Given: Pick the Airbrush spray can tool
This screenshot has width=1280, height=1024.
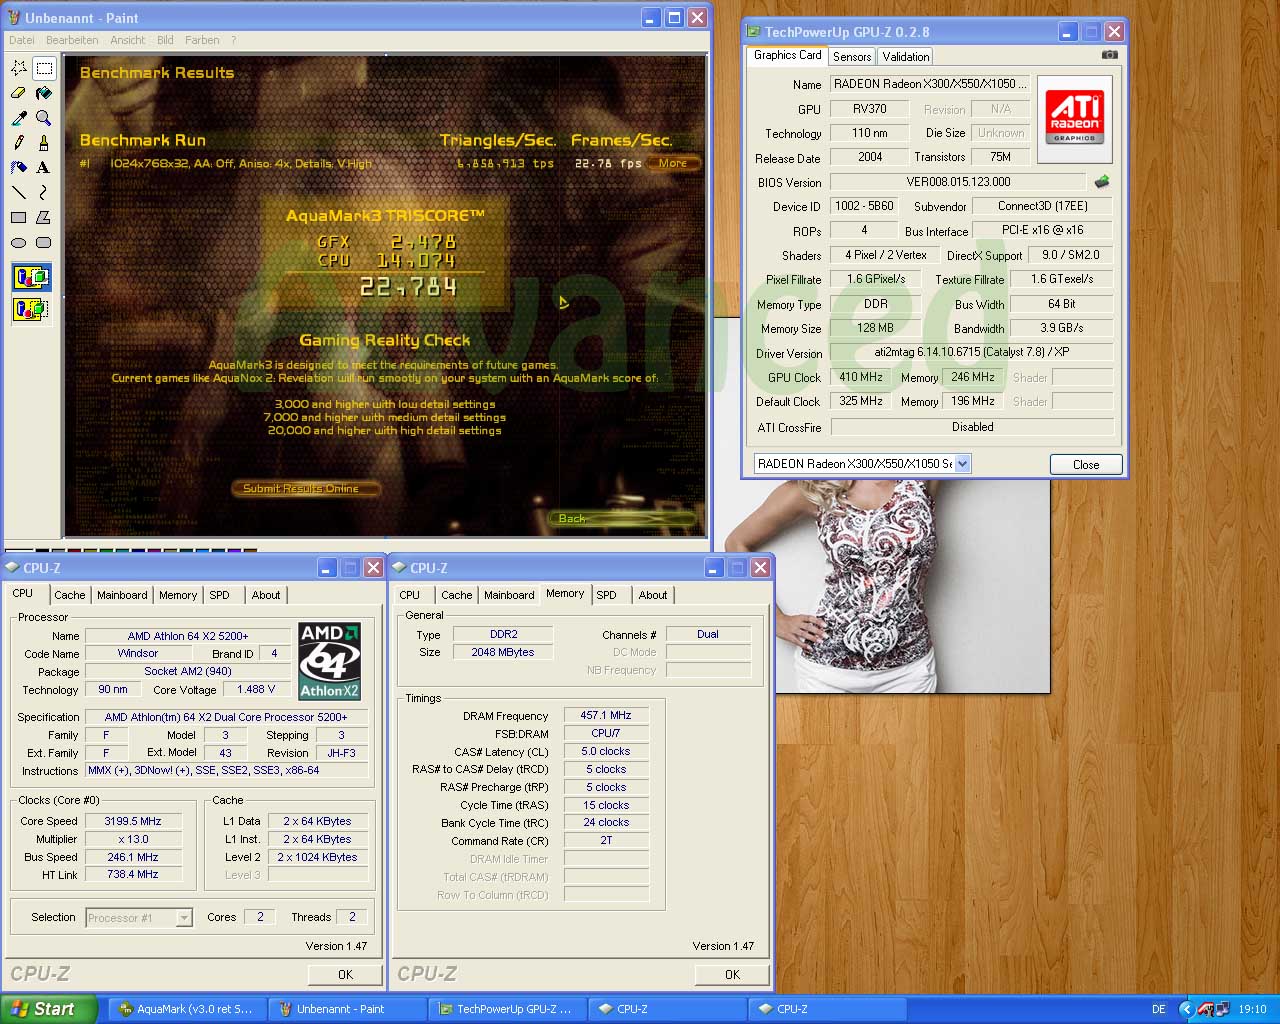Looking at the screenshot, I should [x=19, y=168].
